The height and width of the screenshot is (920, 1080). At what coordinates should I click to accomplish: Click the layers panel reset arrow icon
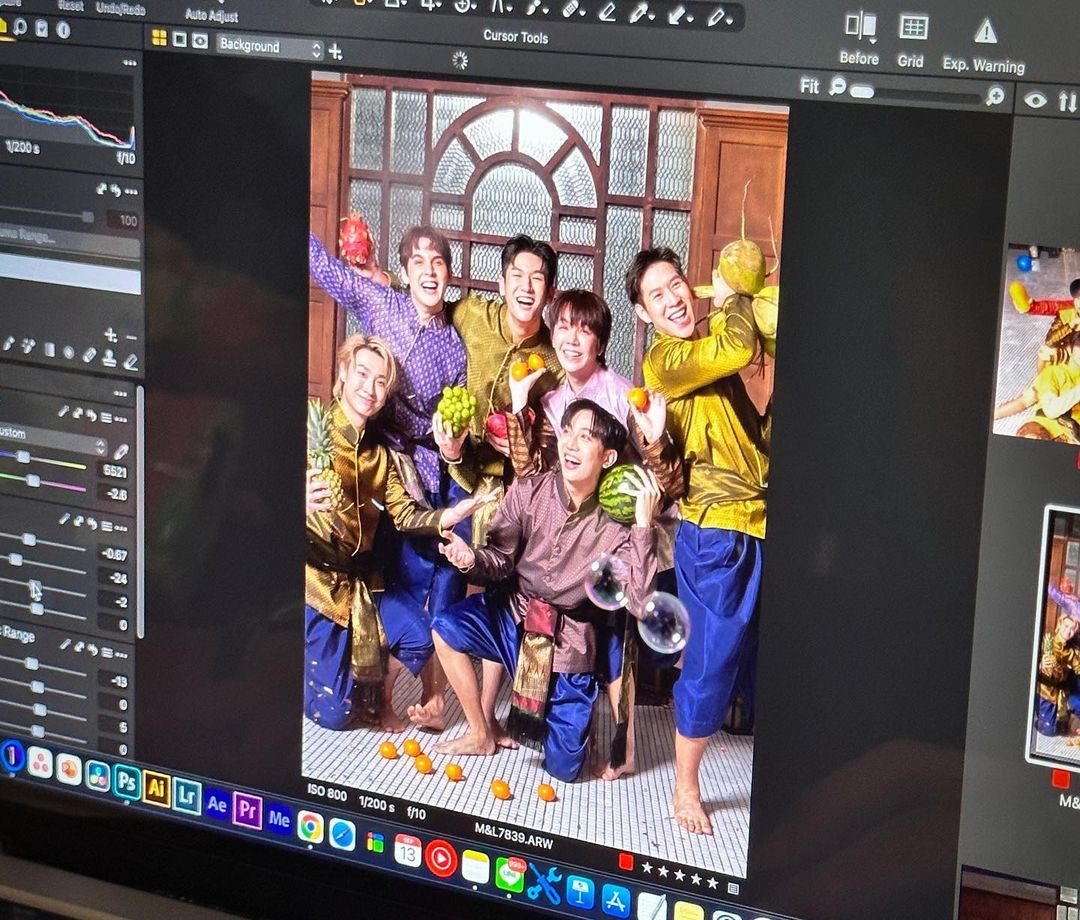click(x=116, y=189)
